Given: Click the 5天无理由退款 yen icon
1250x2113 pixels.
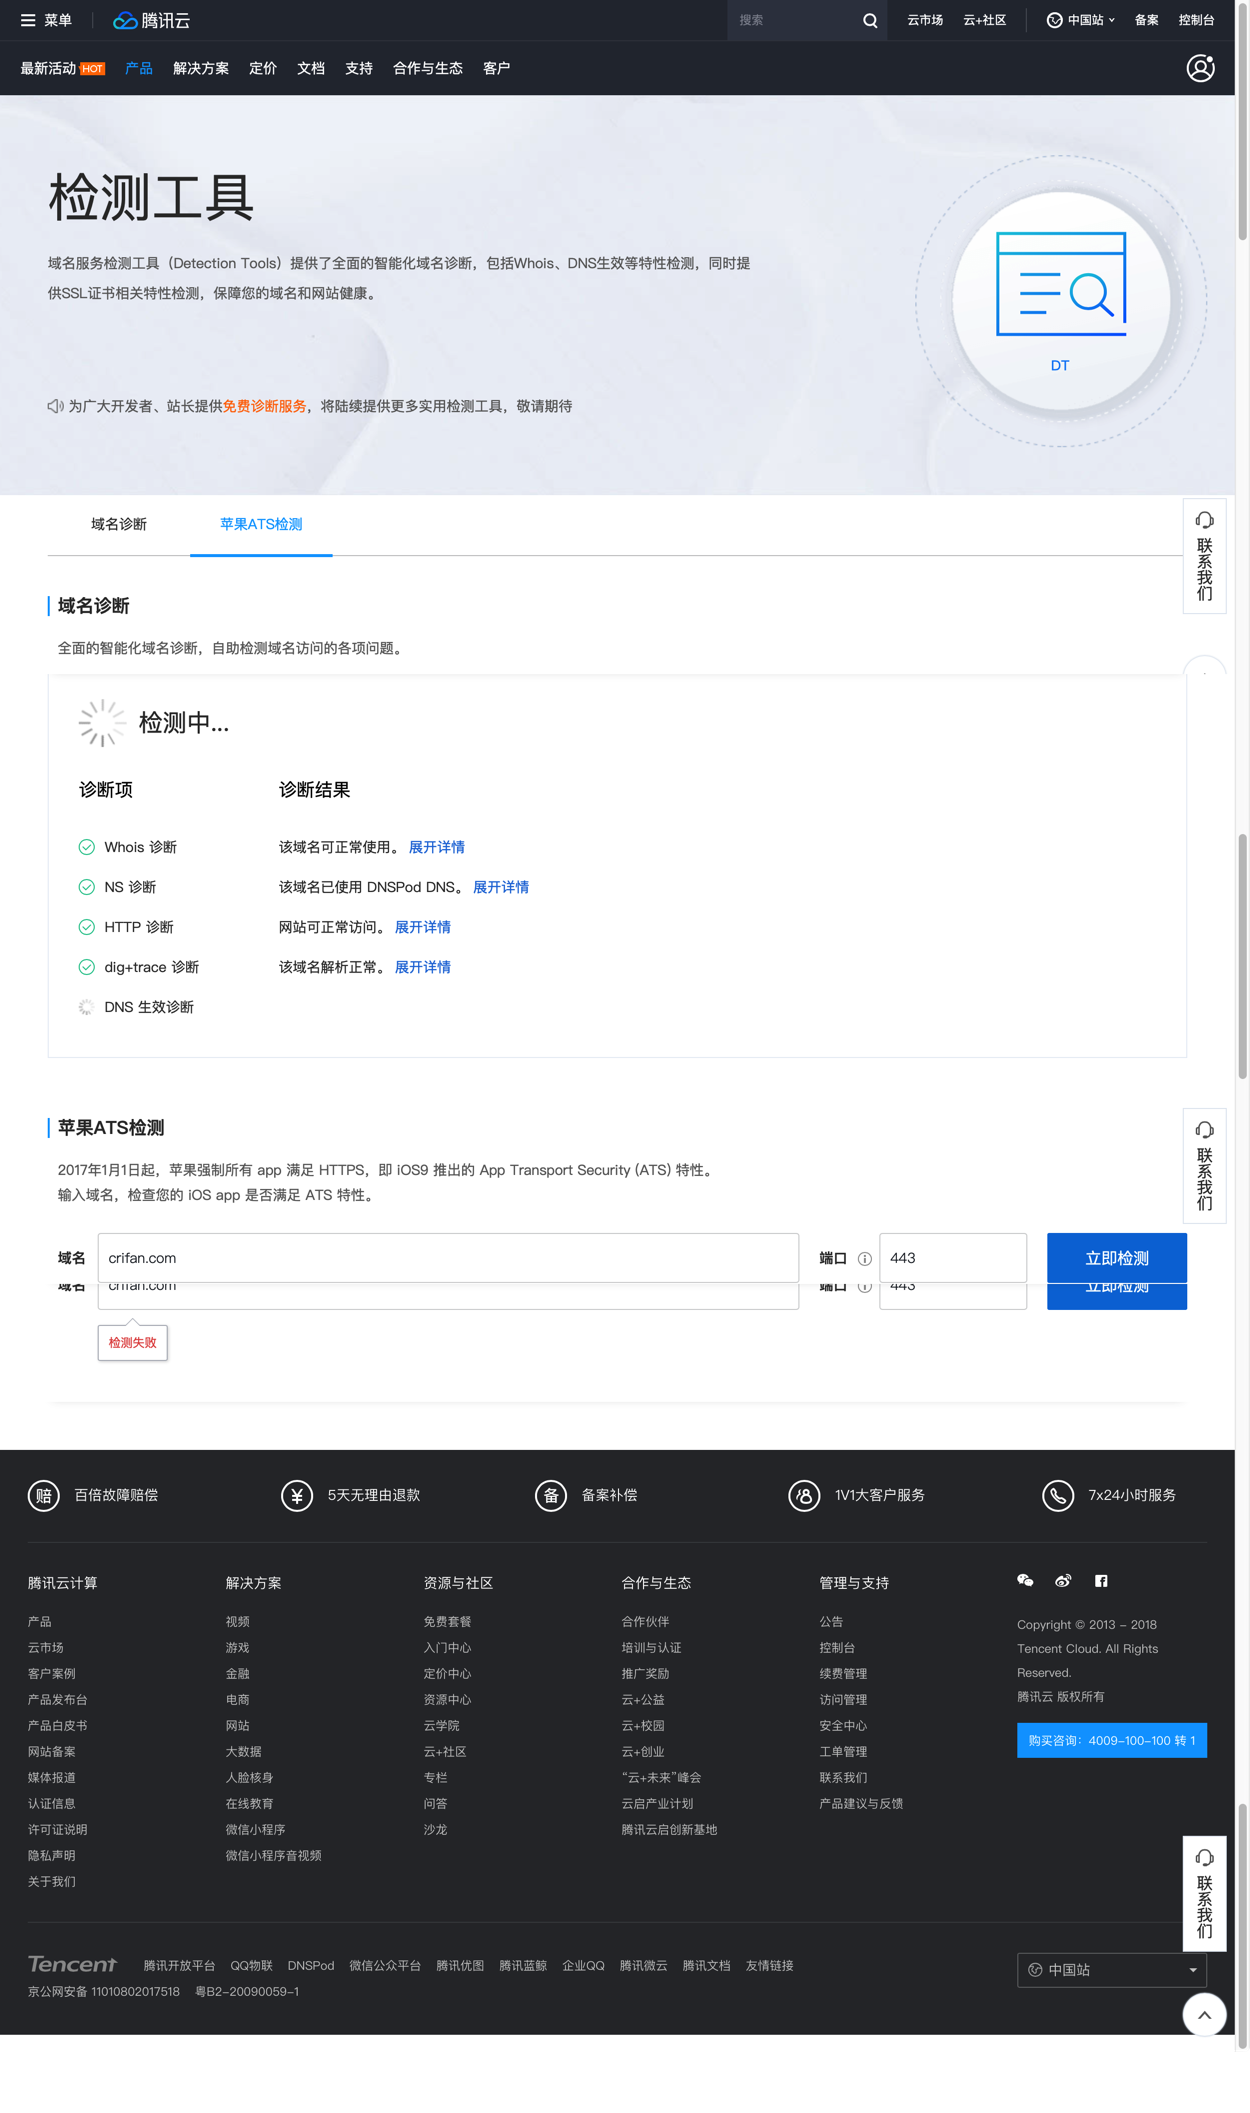Looking at the screenshot, I should [x=297, y=1495].
